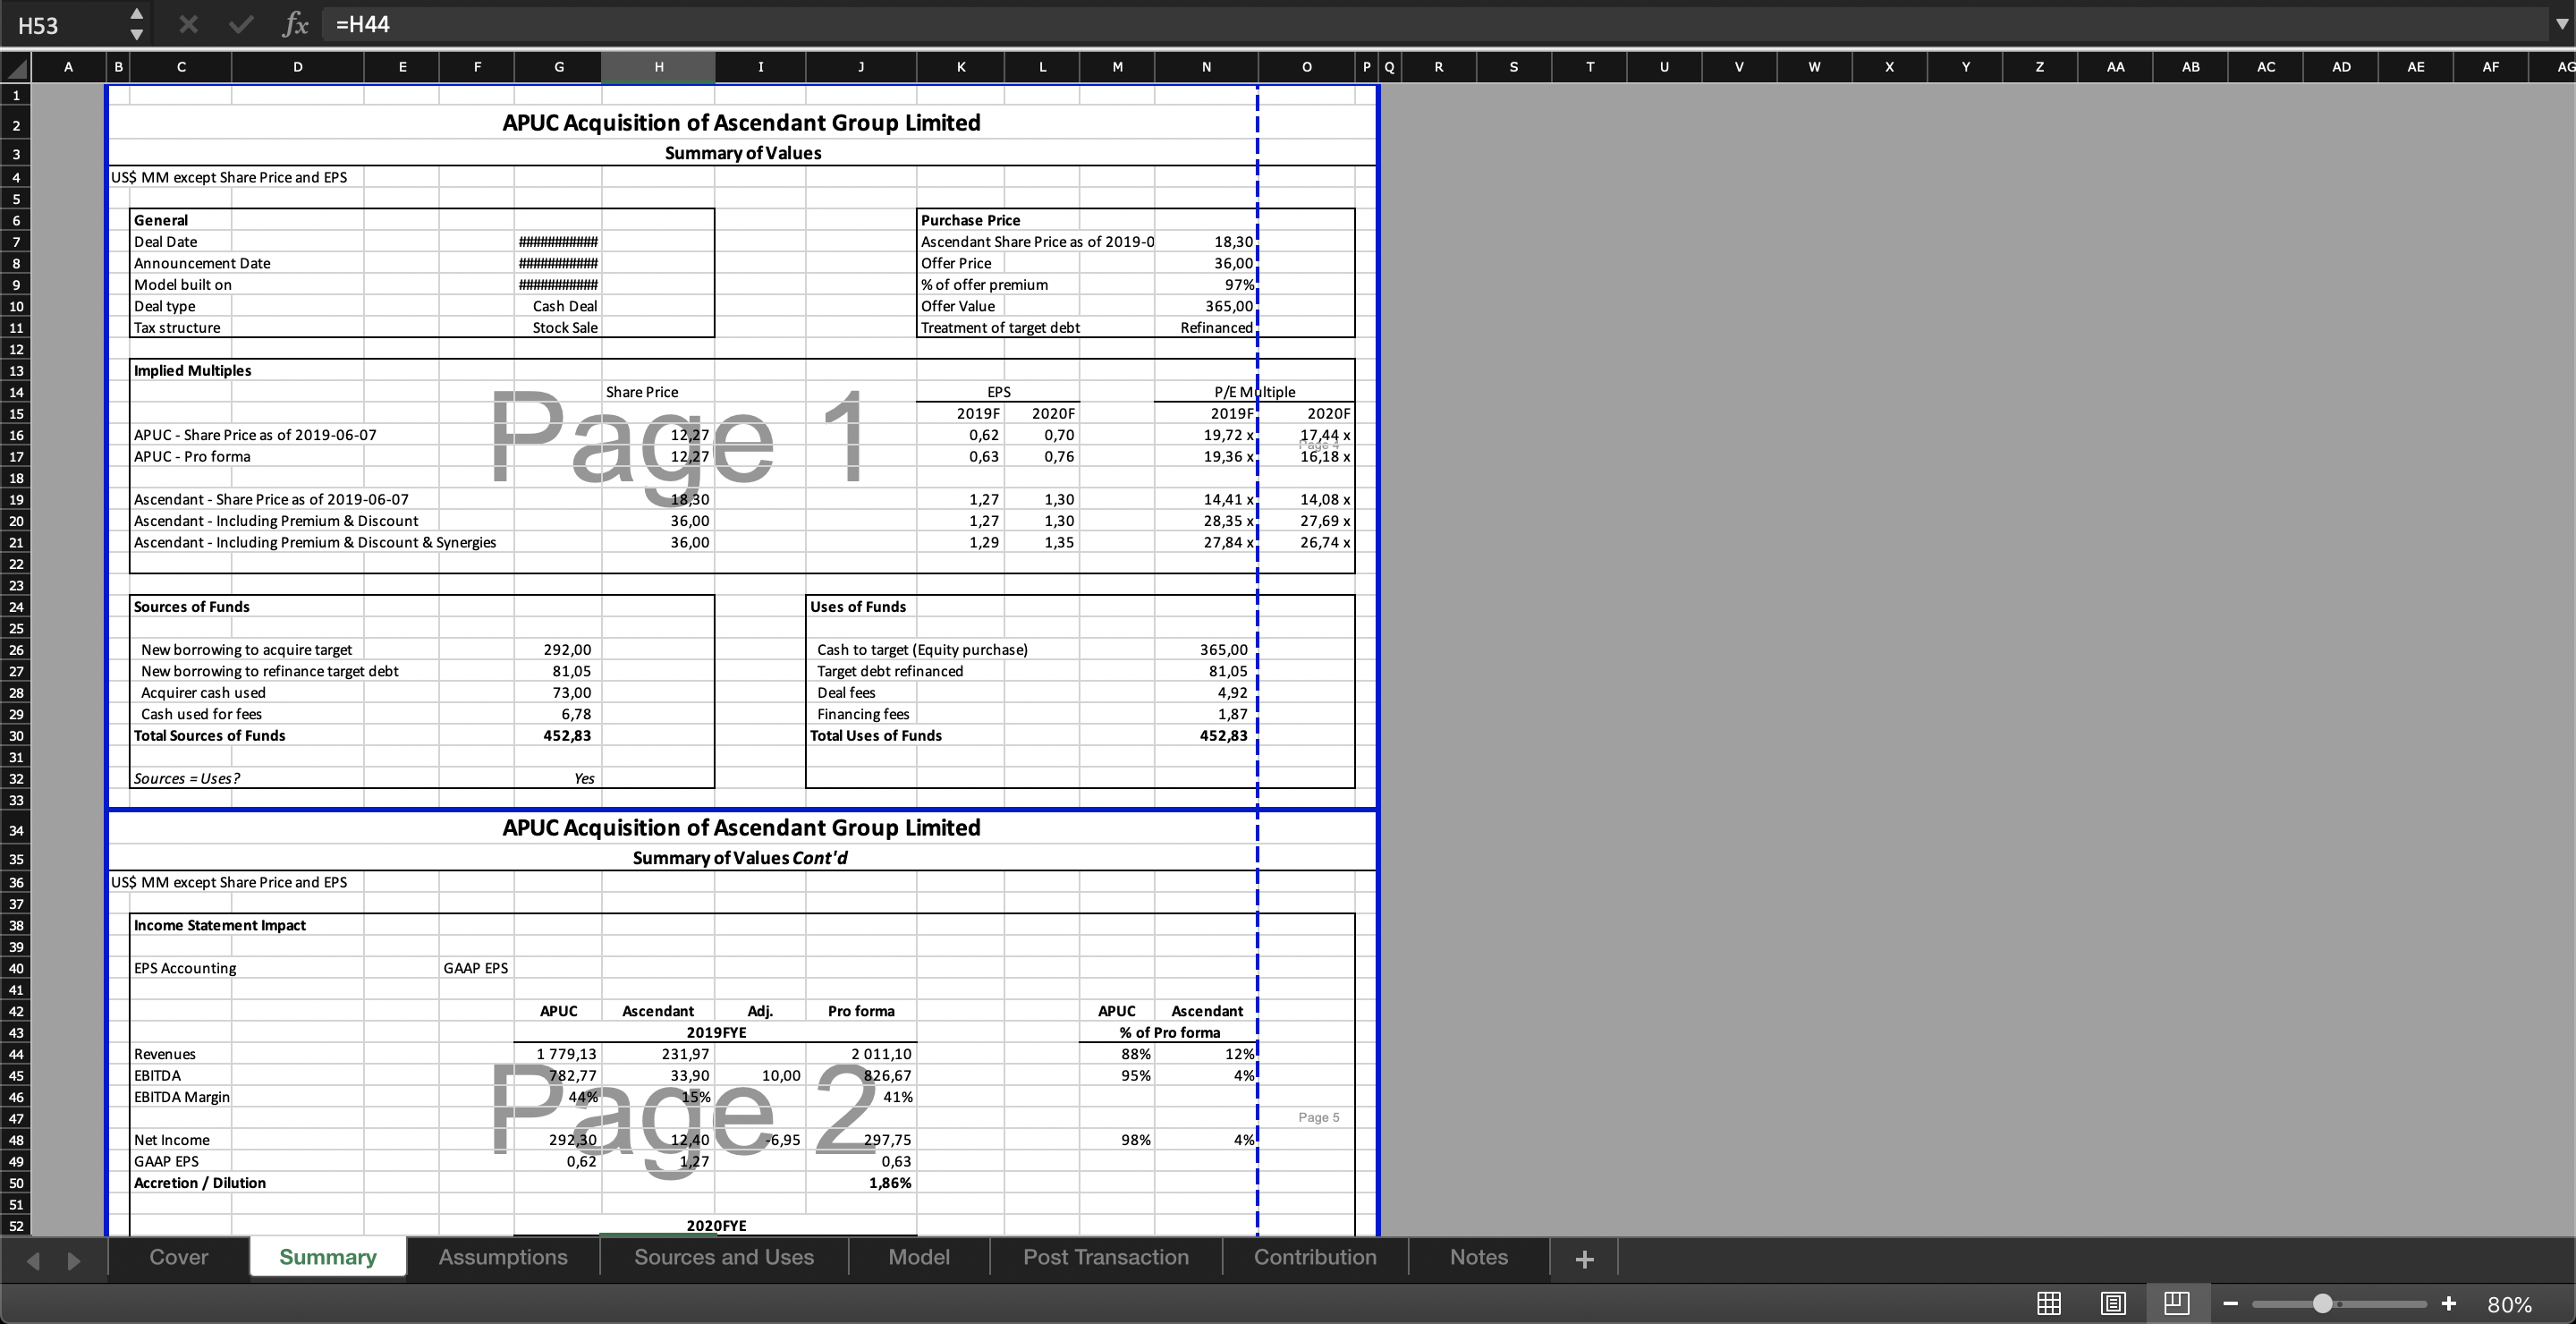Screen dimensions: 2576x1324
Task: Switch to the Cover sheet tab
Action: pyautogui.click(x=179, y=1257)
